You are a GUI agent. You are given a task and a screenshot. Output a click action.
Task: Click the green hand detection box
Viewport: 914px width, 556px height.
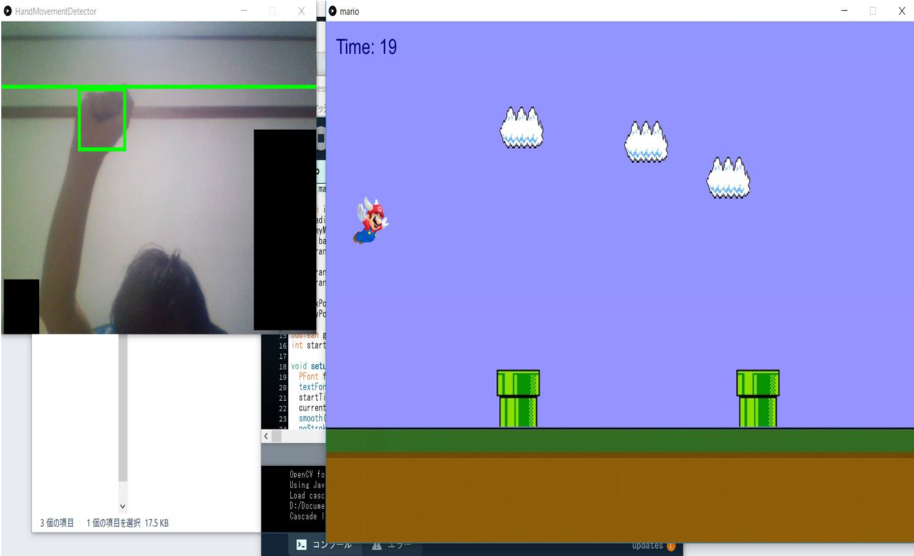pyautogui.click(x=102, y=119)
